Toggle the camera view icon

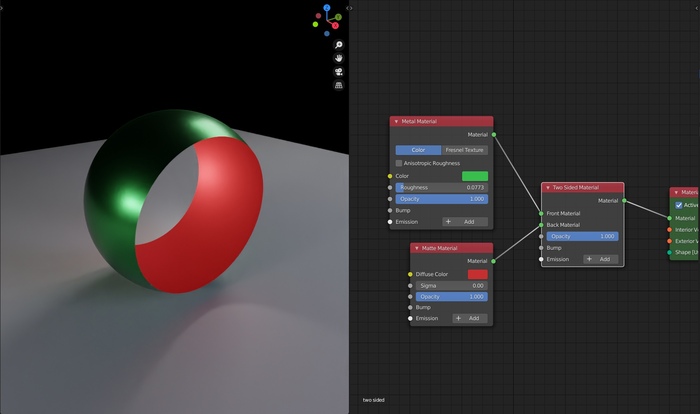[339, 72]
